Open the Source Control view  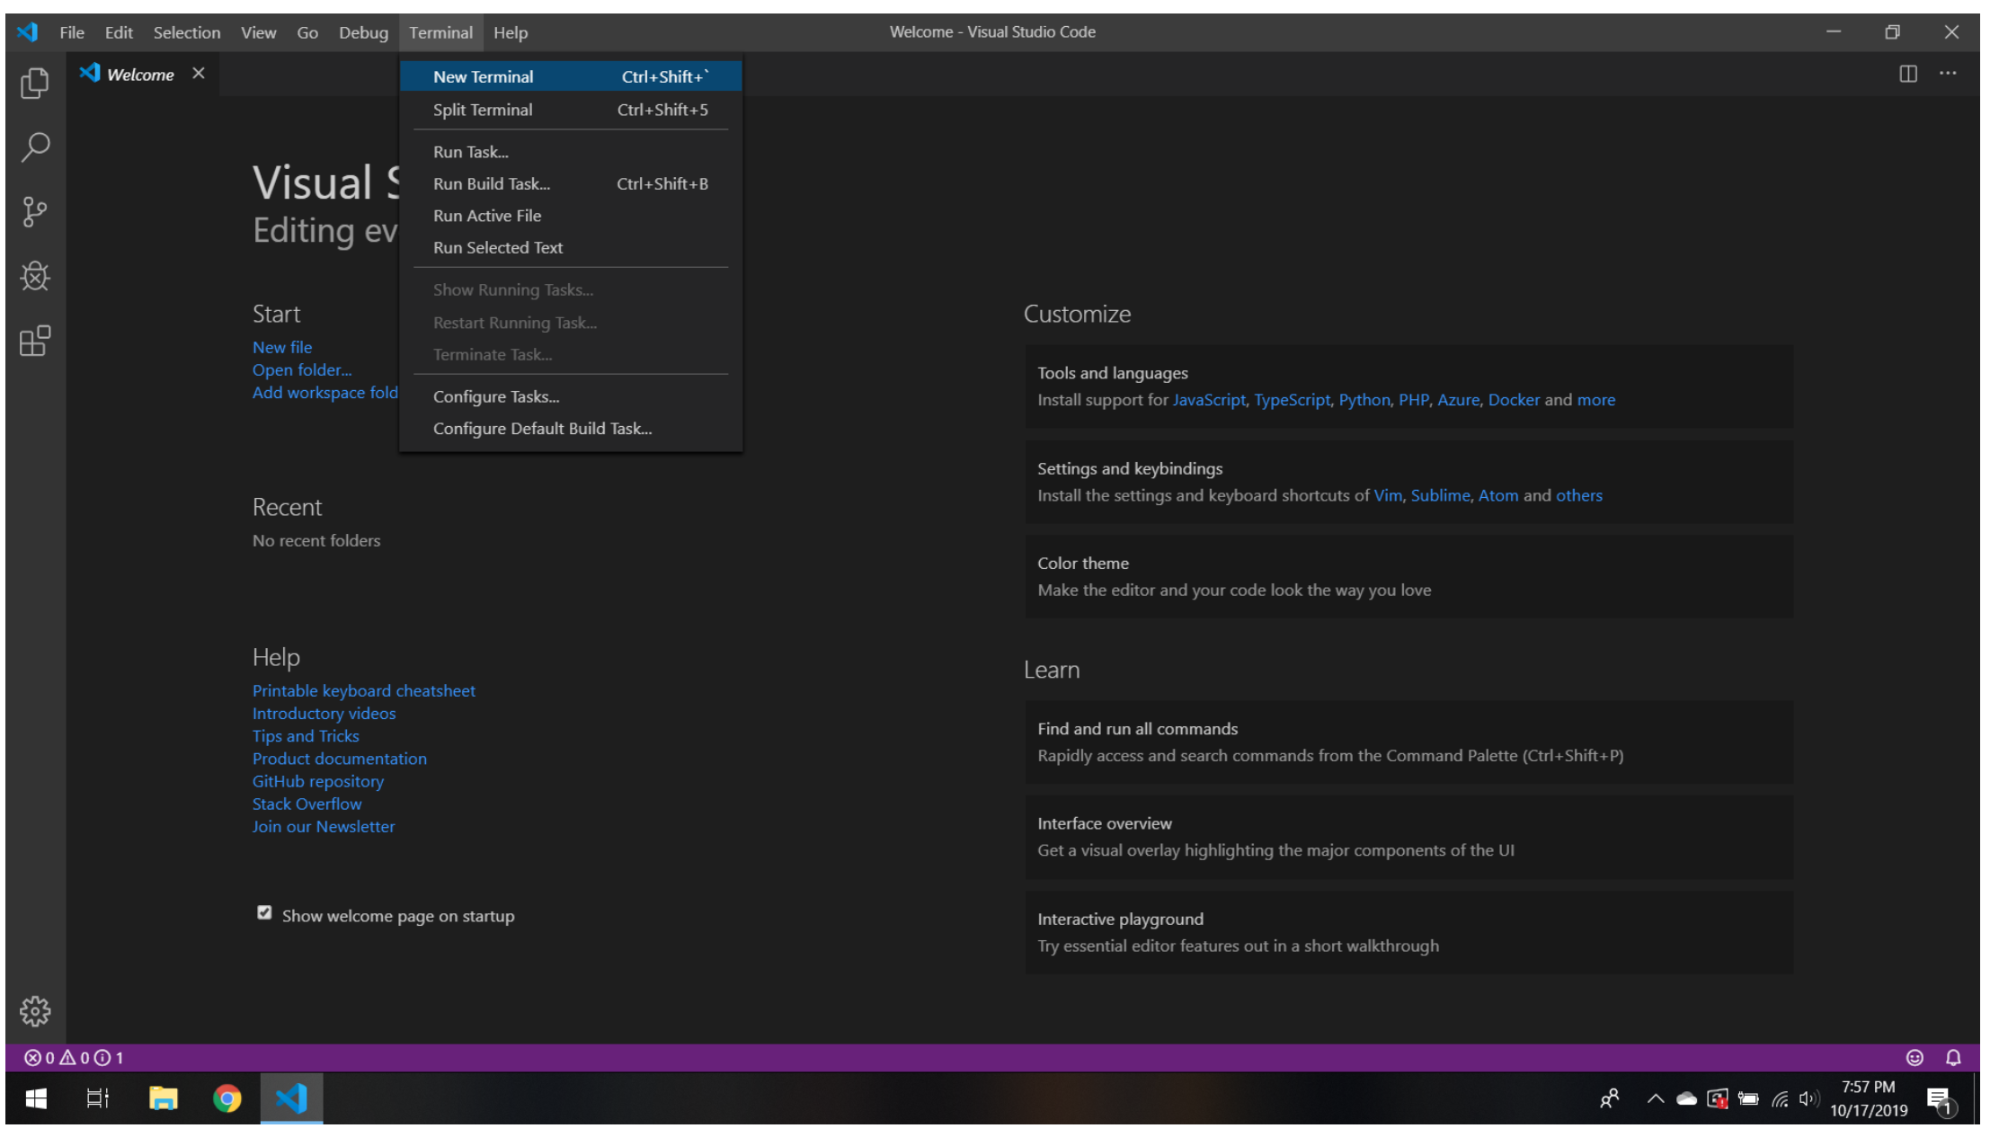click(35, 212)
